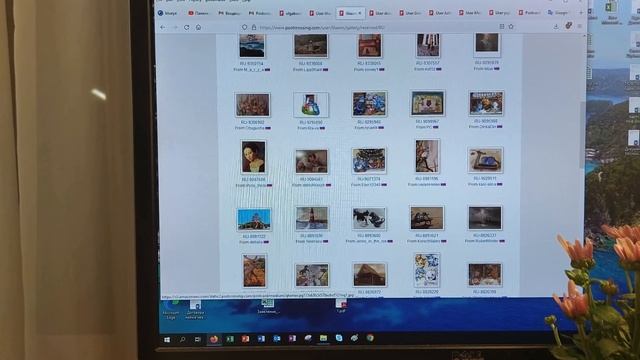This screenshot has width=640, height=360.
Task: Open the lighthouse postcard thumbnail
Action: coord(312,218)
